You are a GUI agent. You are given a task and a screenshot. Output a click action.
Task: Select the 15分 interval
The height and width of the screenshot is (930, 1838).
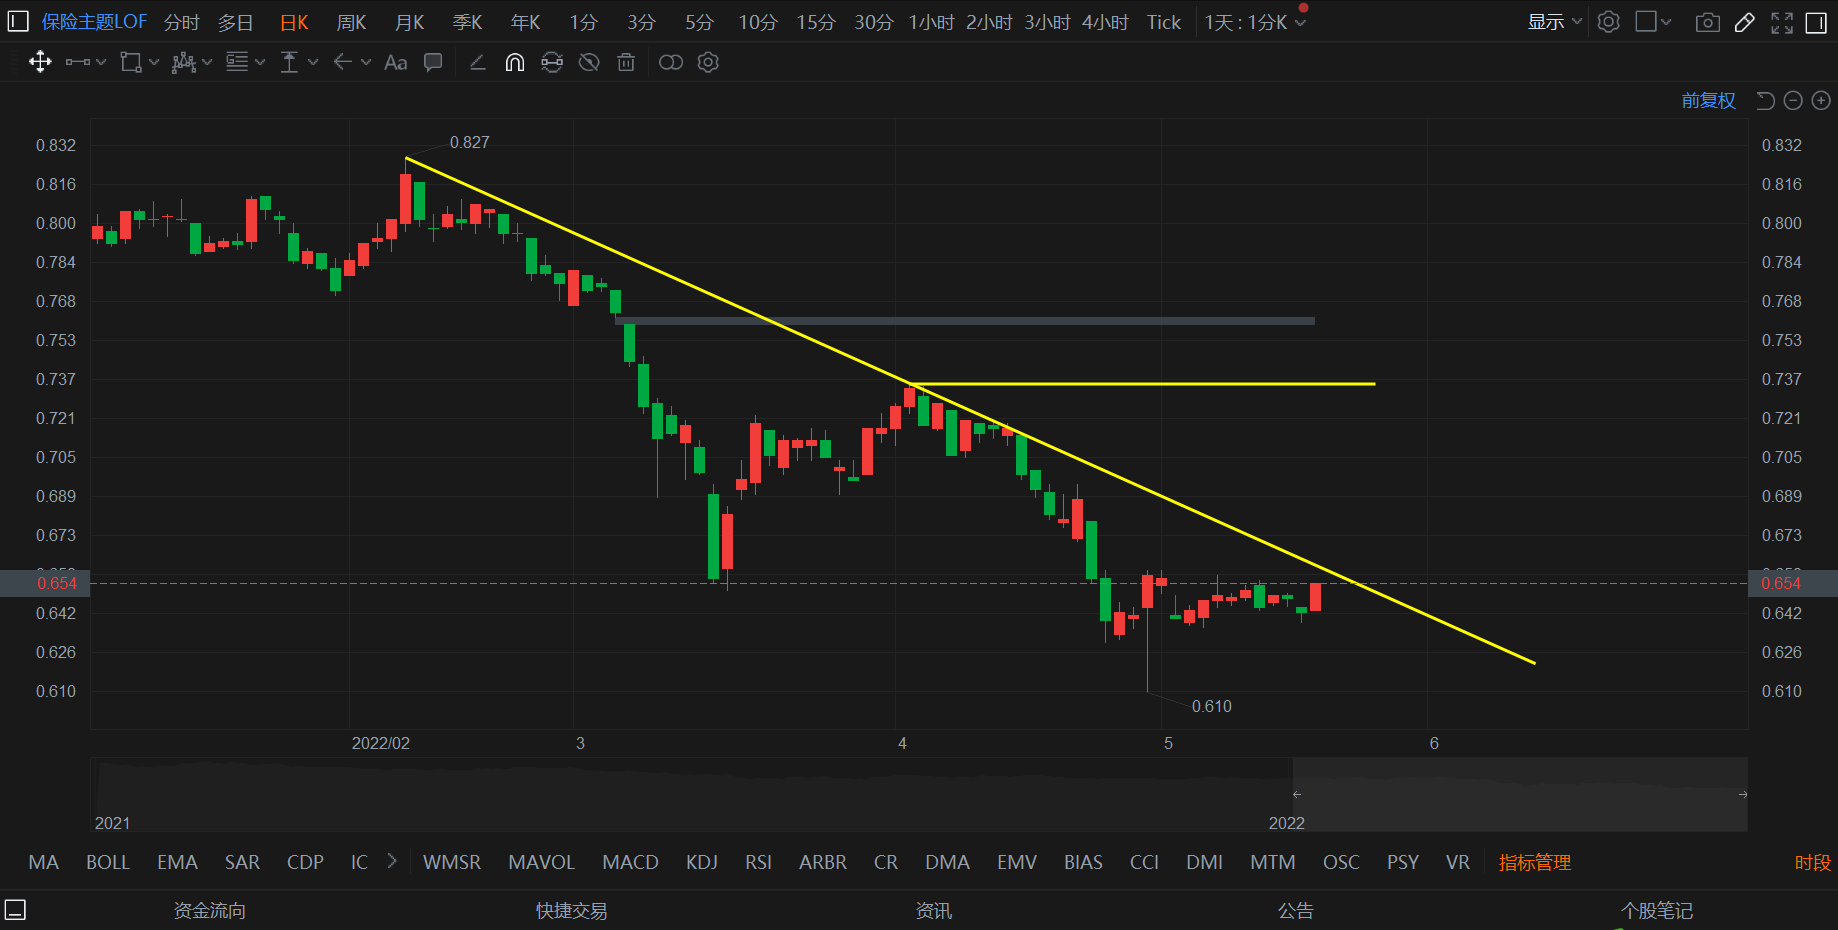pos(816,22)
